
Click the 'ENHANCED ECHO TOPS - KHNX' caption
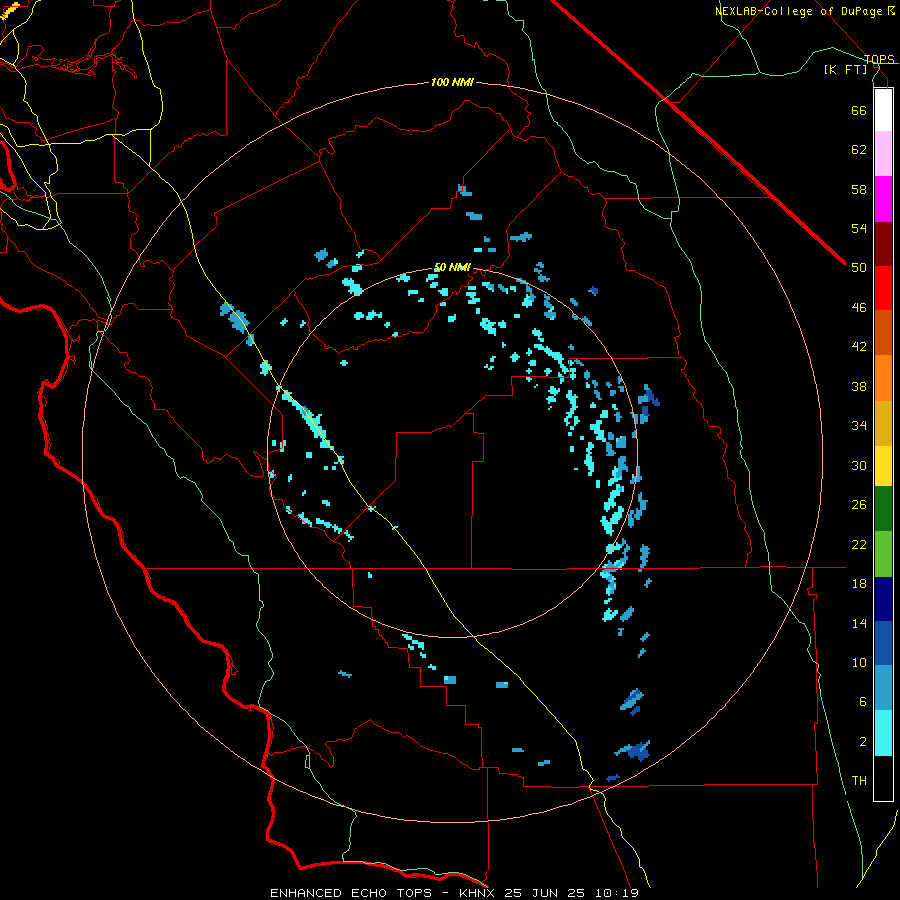pyautogui.click(x=386, y=893)
